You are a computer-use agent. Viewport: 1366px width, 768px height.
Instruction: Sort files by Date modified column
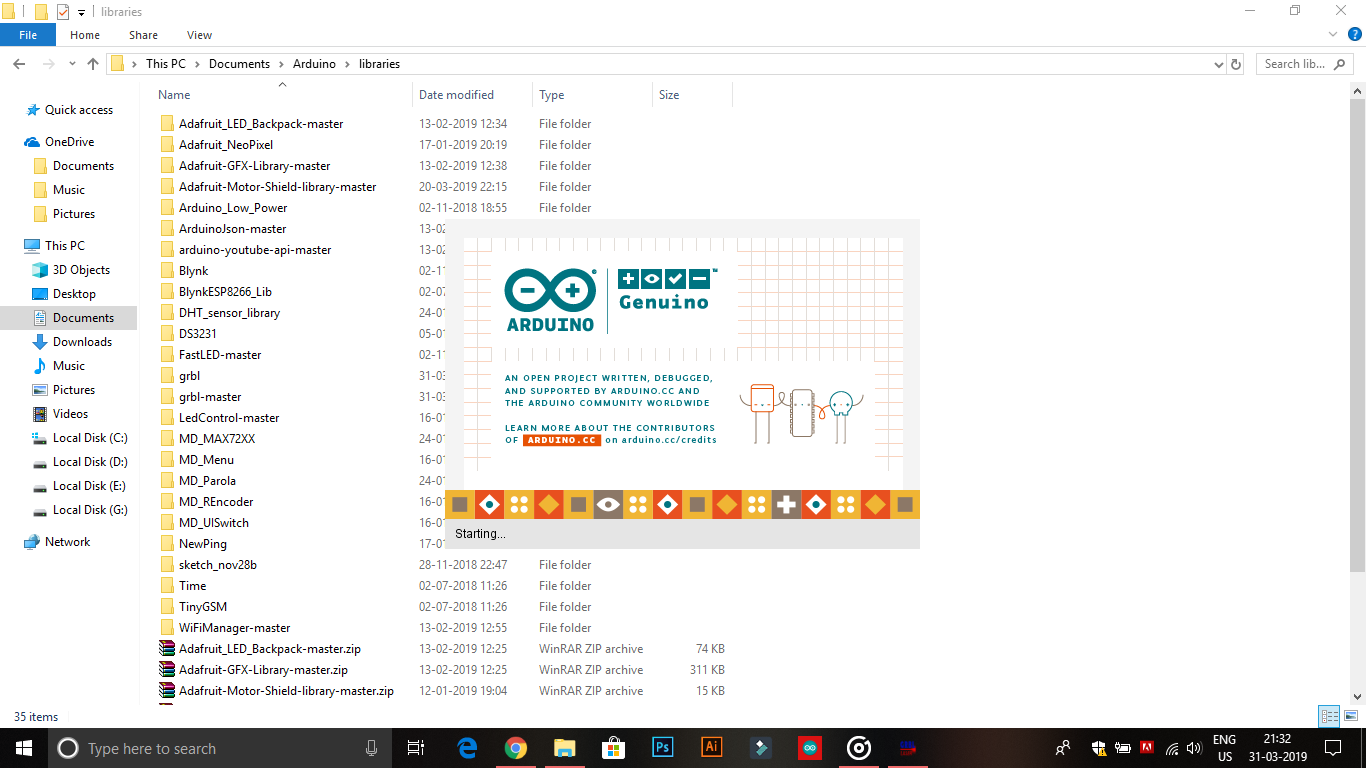point(458,94)
